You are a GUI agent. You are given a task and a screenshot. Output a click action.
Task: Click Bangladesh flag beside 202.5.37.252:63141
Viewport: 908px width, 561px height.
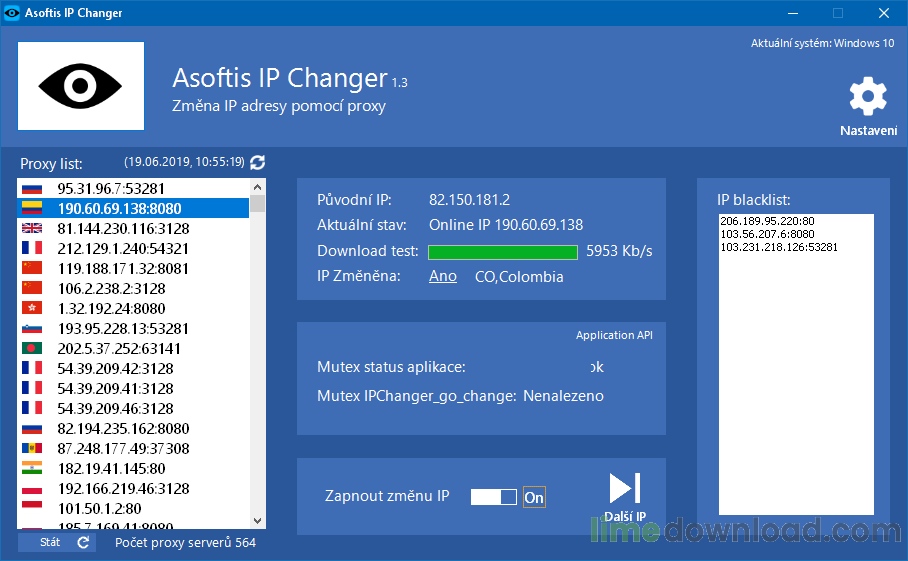pos(32,348)
